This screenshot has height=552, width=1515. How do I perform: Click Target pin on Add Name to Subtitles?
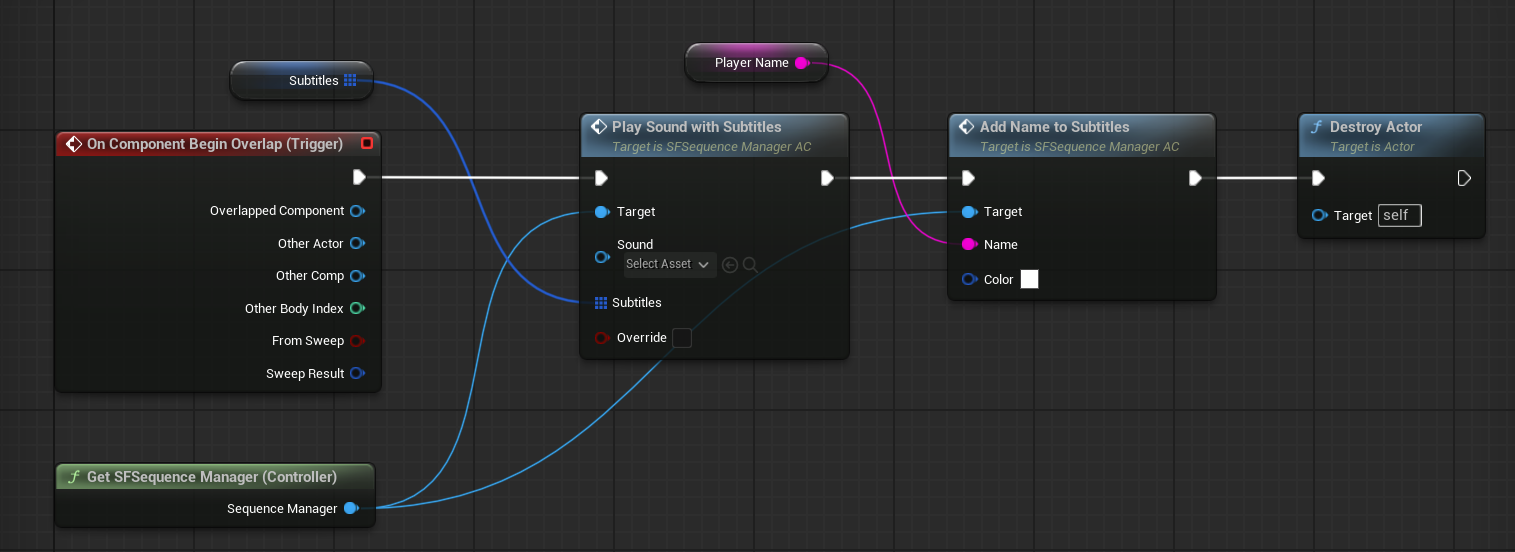tap(968, 212)
